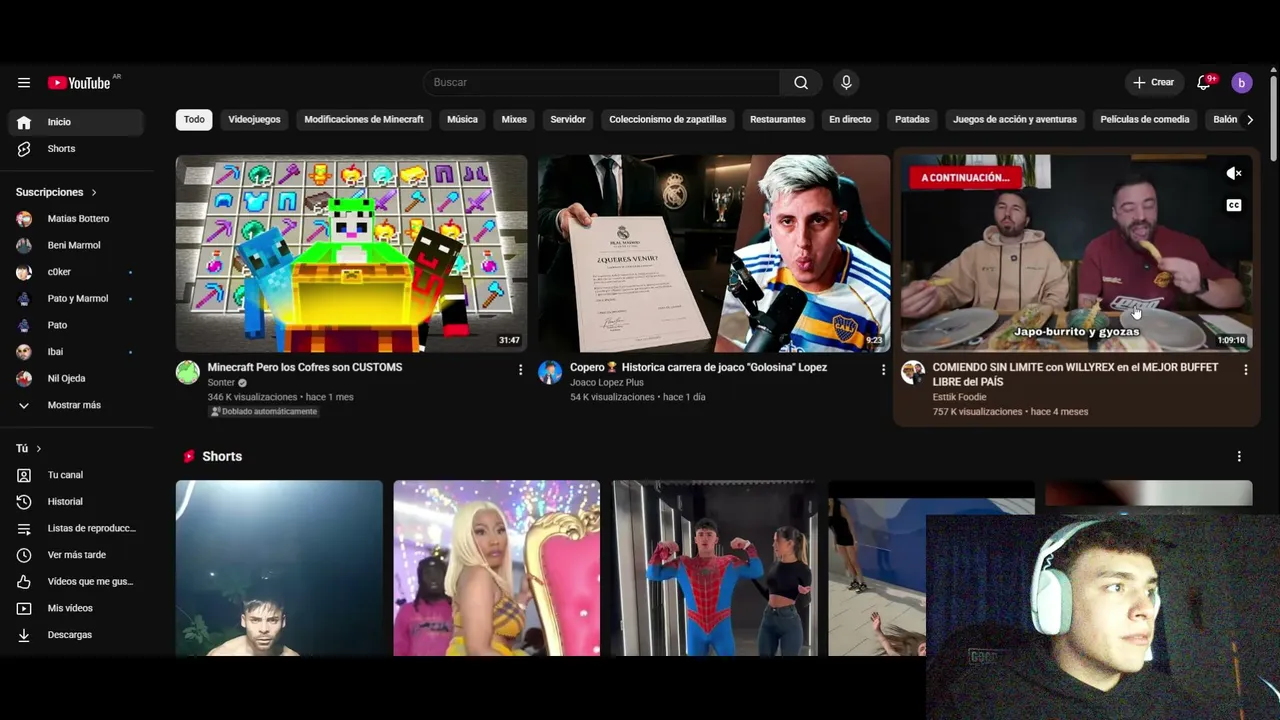
Task: Open Matias Bottero channel avatar
Action: (24, 219)
